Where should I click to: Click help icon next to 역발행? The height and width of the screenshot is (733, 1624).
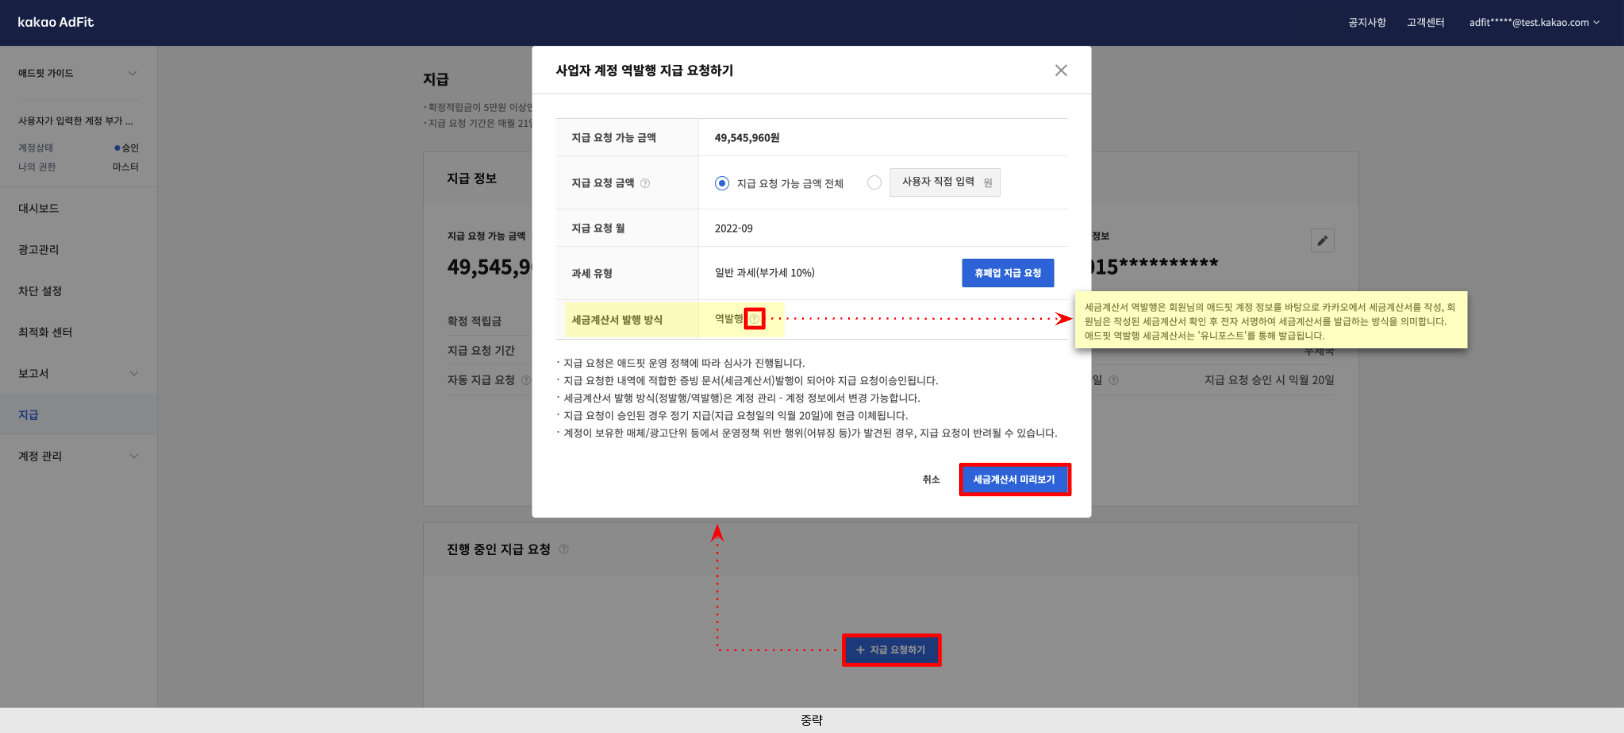[x=755, y=319]
